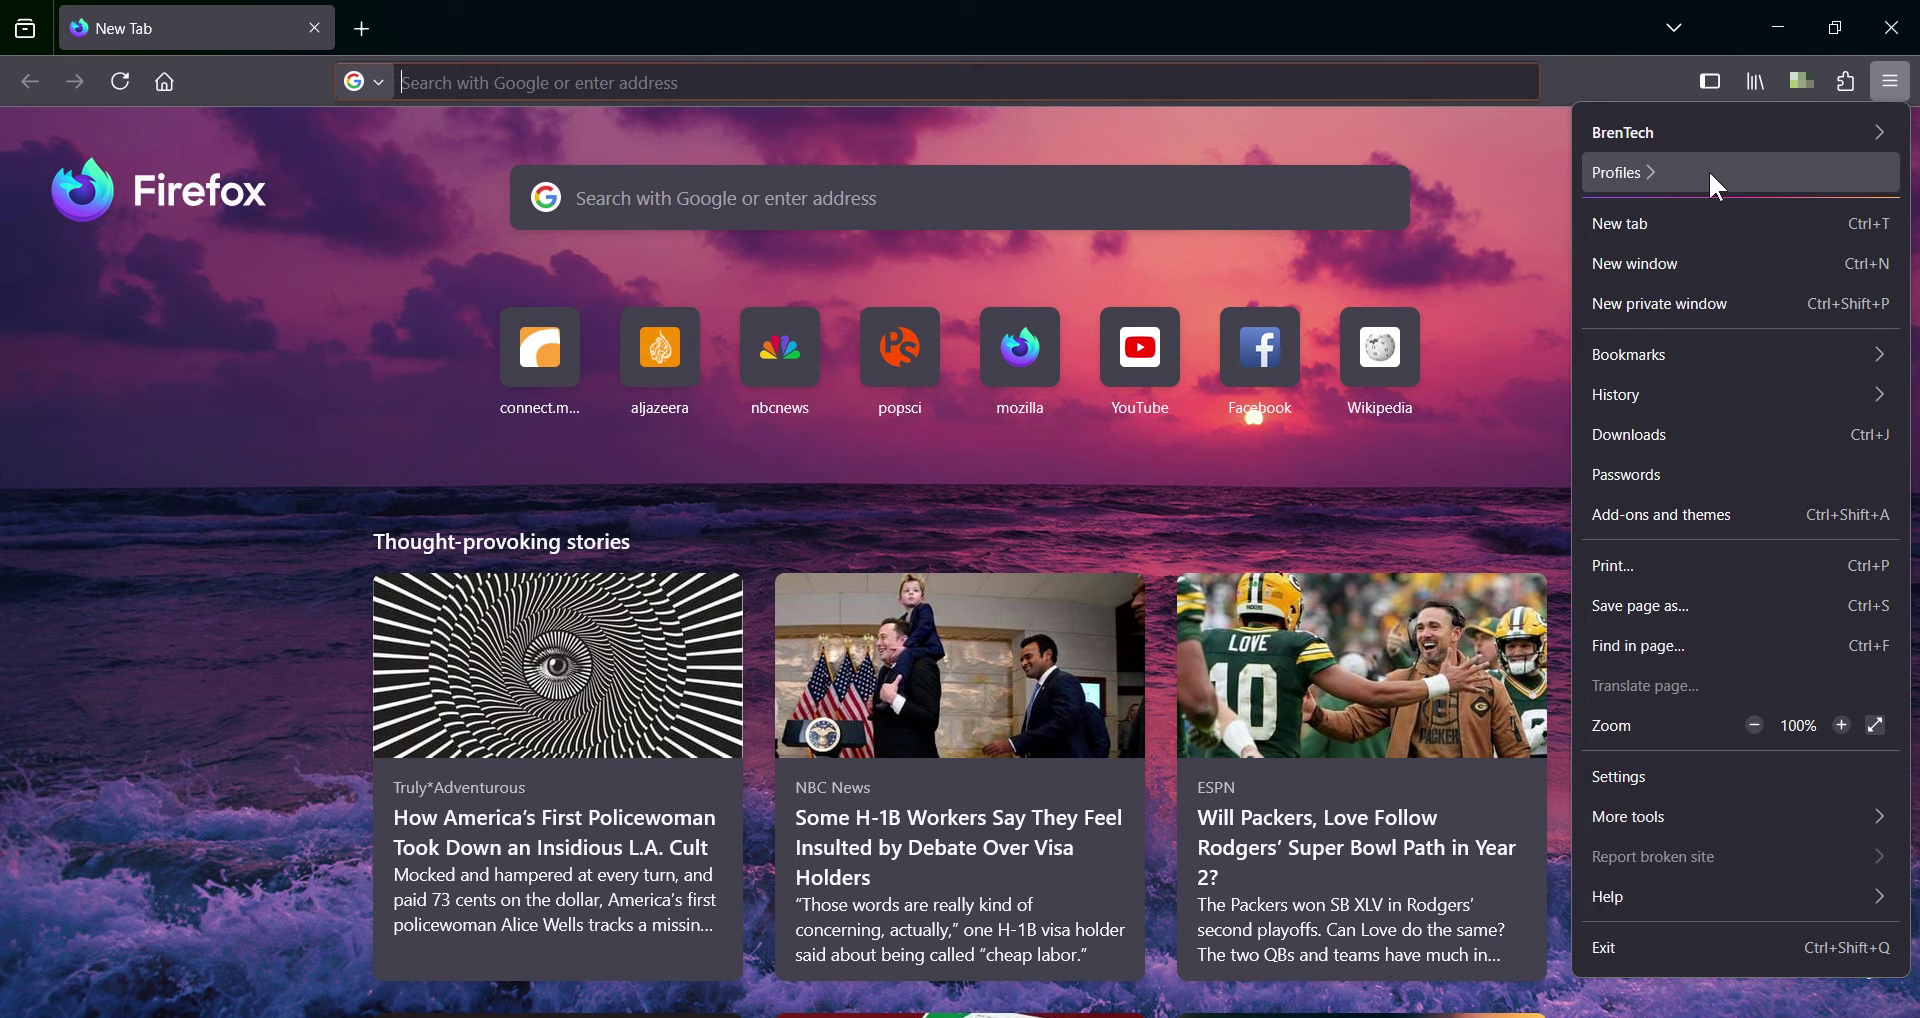Zoom in with the plus button
The height and width of the screenshot is (1018, 1920).
[x=1842, y=726]
